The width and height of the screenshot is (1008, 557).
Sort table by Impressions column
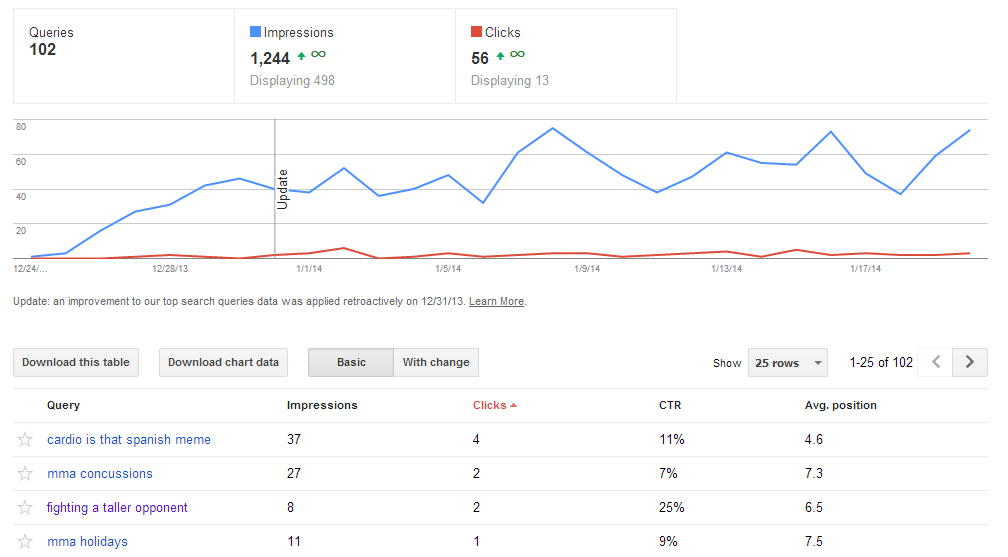pyautogui.click(x=322, y=406)
